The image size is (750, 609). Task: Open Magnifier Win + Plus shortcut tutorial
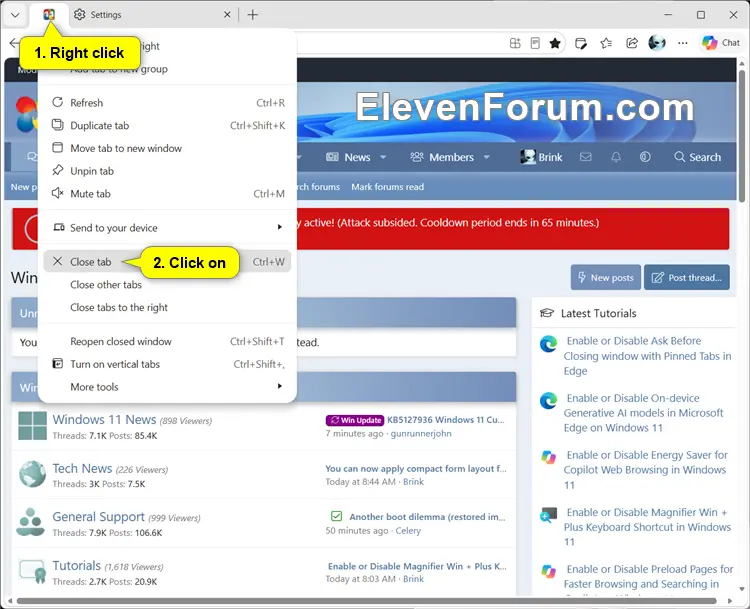(x=647, y=527)
